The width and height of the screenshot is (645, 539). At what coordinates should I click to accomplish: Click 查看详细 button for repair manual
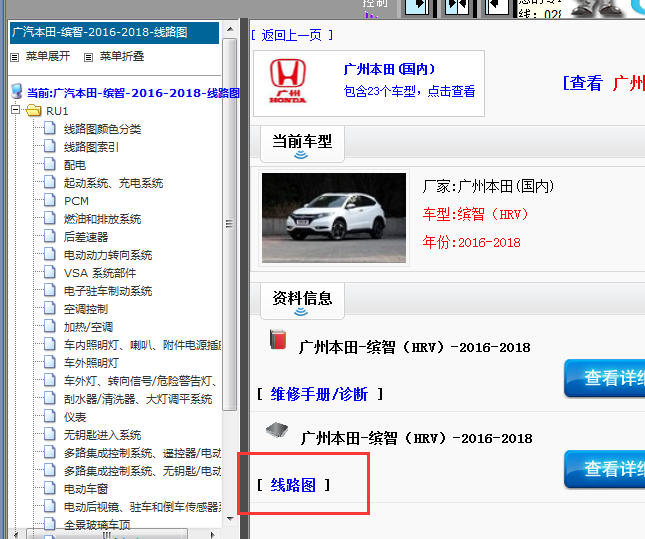tap(605, 378)
